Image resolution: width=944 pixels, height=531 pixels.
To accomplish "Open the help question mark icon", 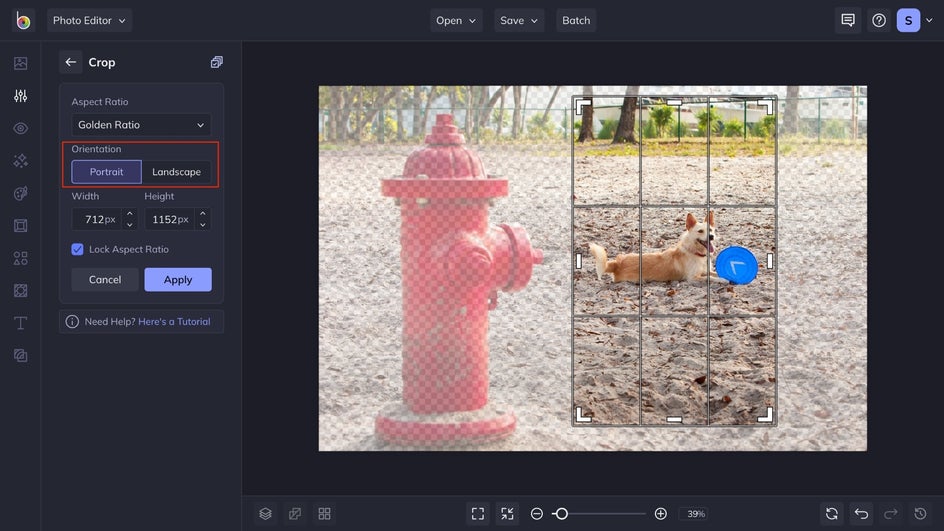I will 879,20.
